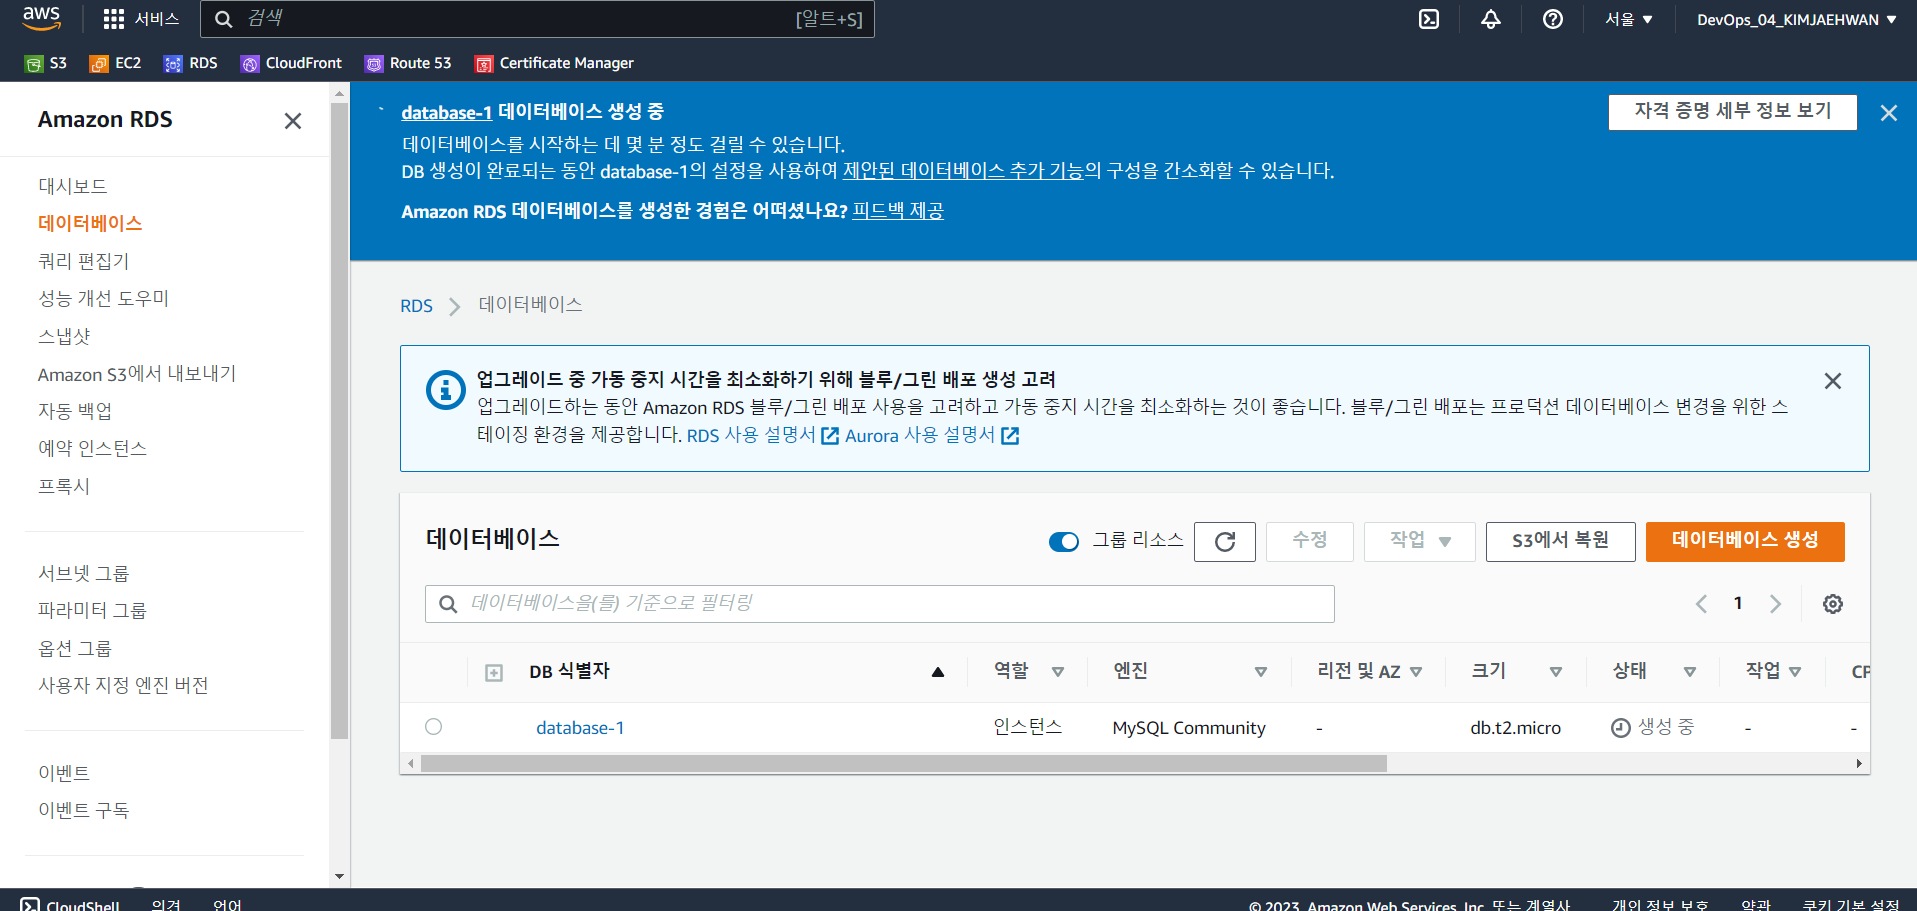Screen dimensions: 1917x911
Task: Open EC2 shortcut in favorites bar
Action: (115, 63)
